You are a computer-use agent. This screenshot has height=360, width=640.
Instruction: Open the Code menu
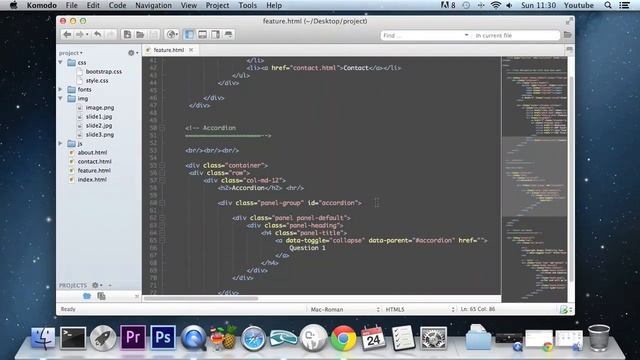tap(117, 5)
